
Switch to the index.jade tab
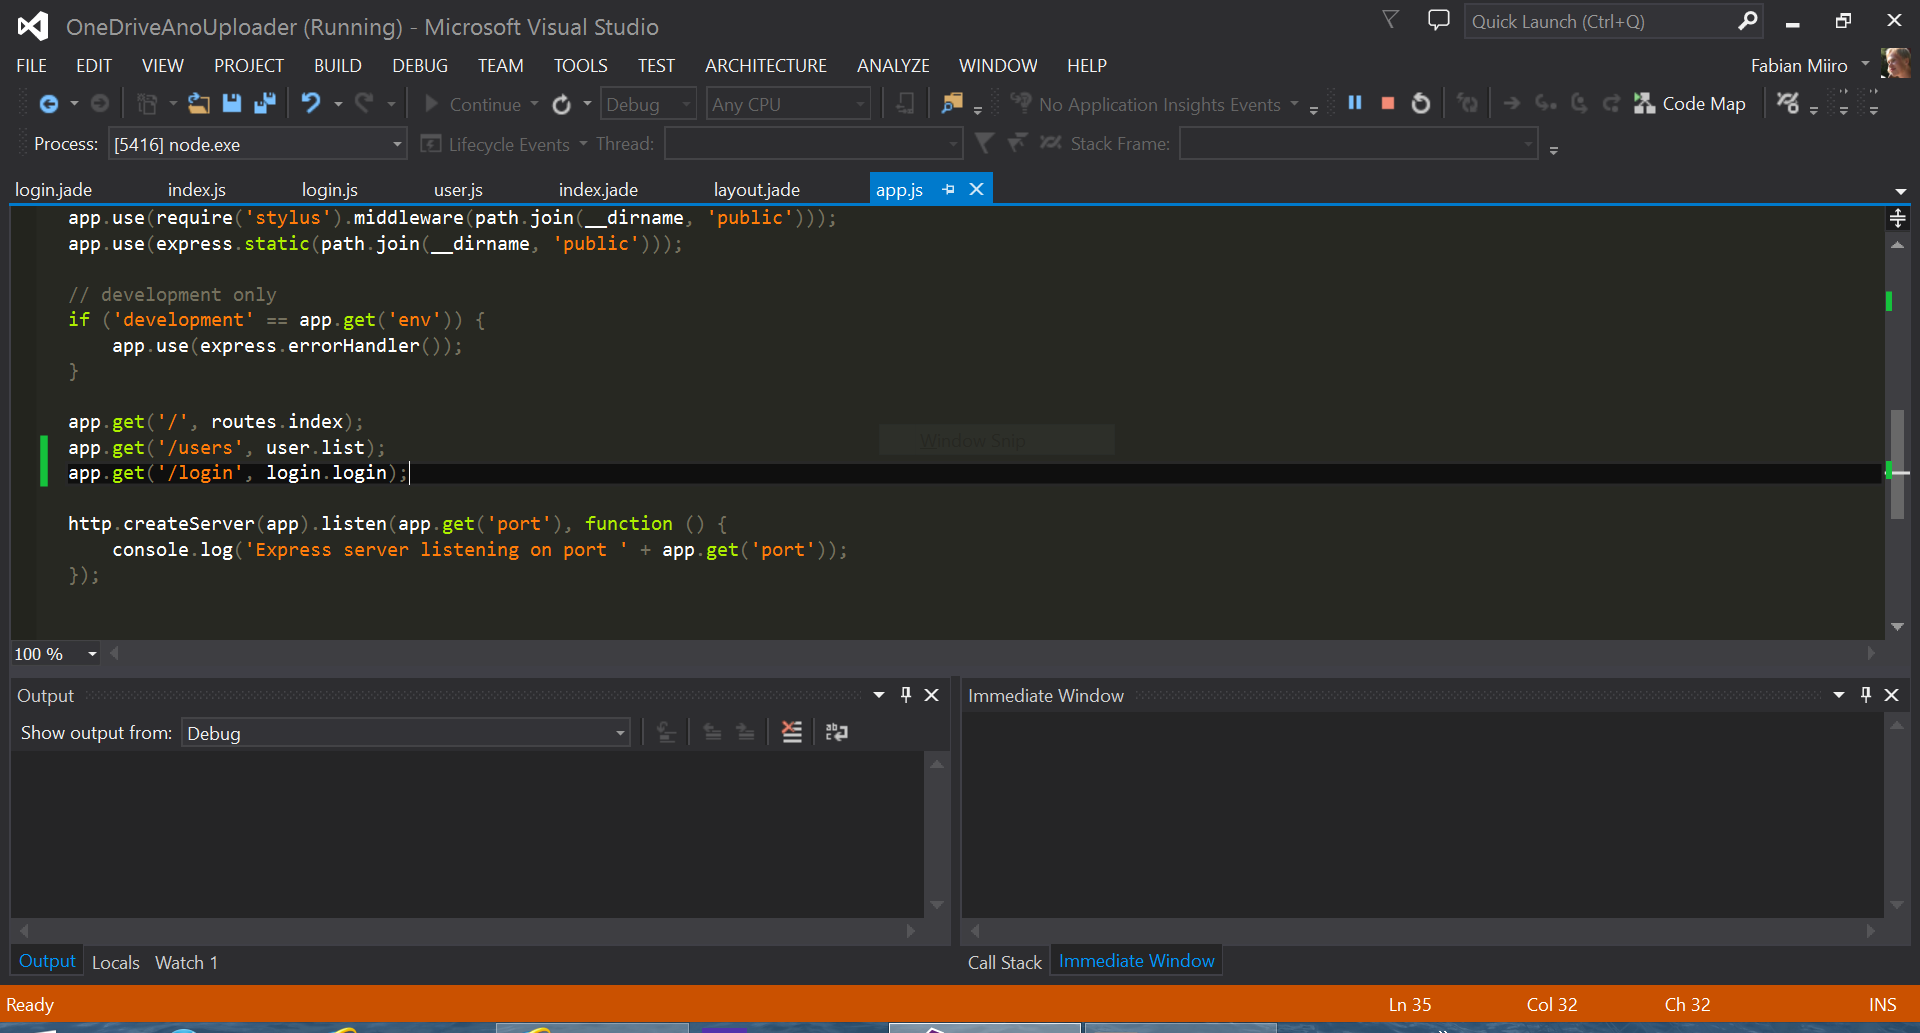(x=598, y=190)
